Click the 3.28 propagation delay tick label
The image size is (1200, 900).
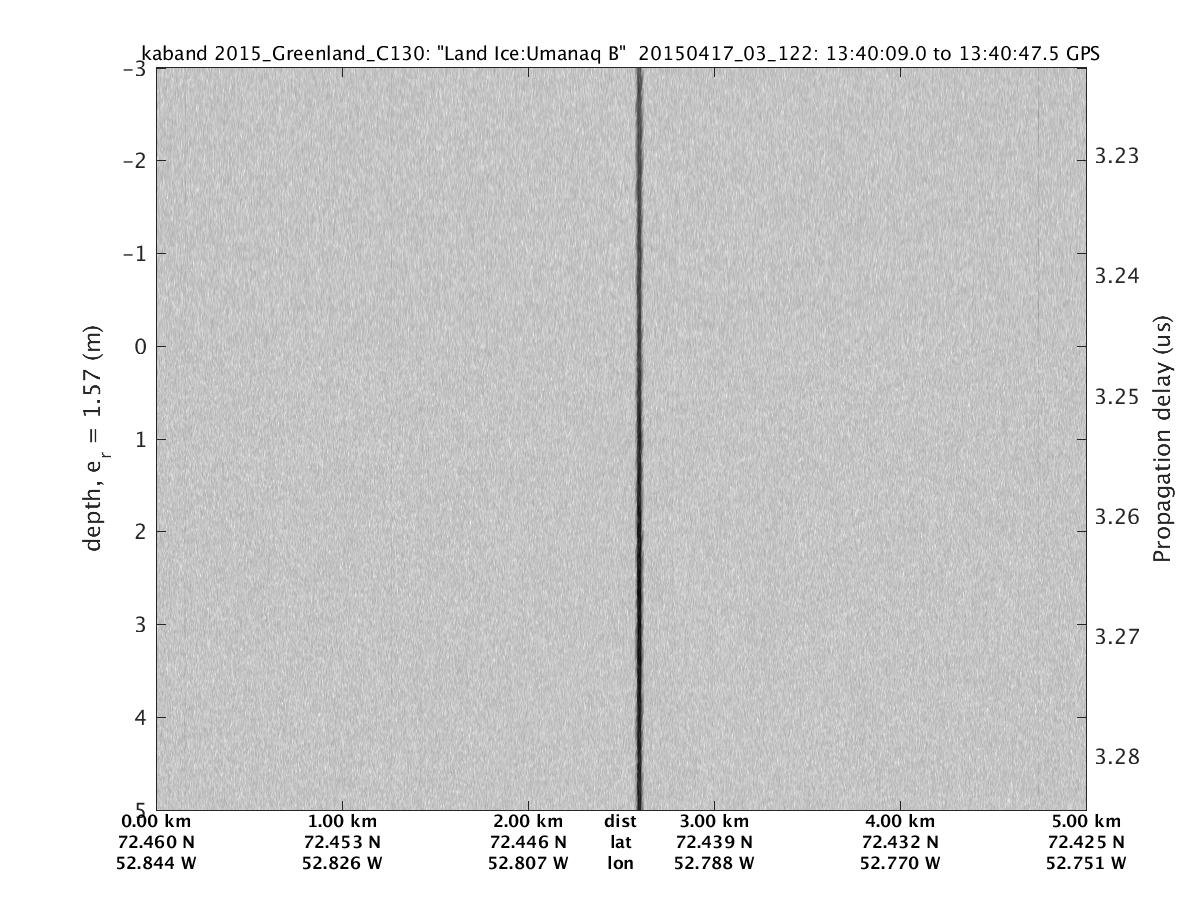tap(1116, 757)
